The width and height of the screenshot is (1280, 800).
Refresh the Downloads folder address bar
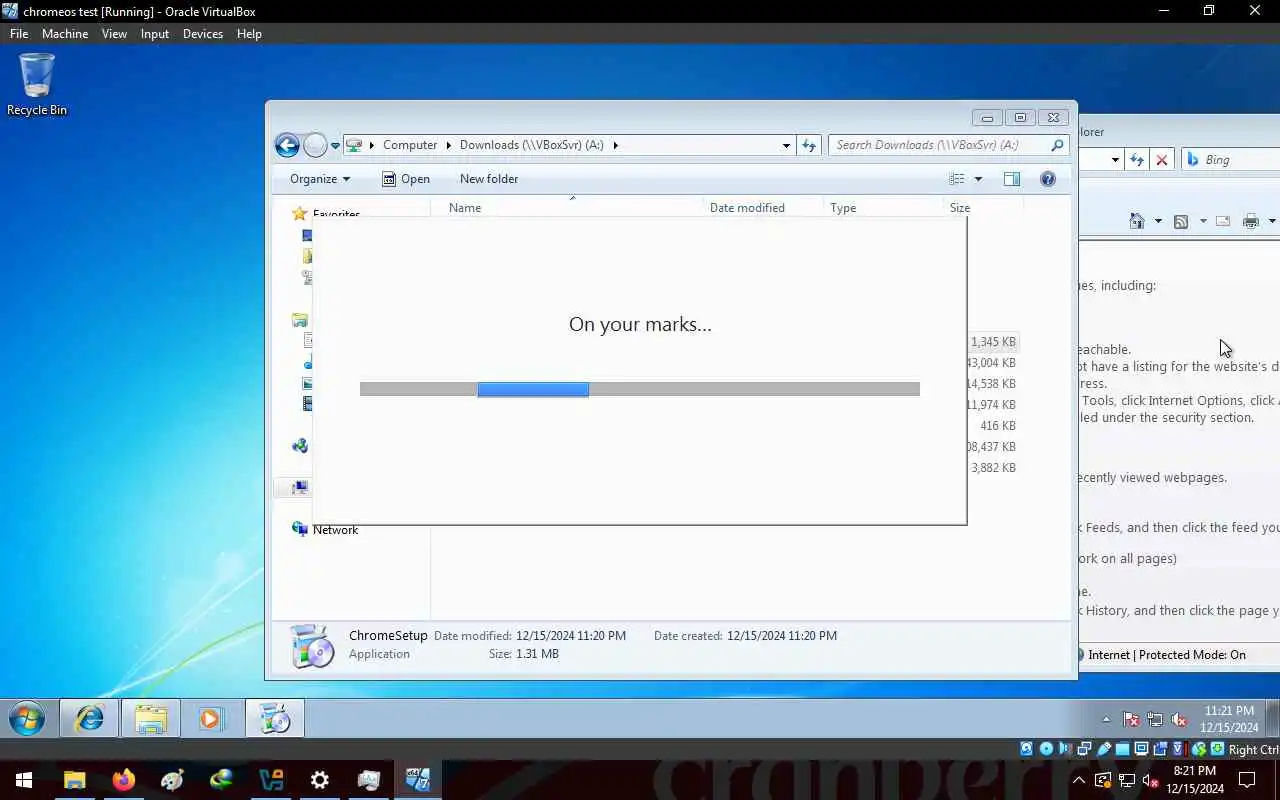[x=809, y=145]
